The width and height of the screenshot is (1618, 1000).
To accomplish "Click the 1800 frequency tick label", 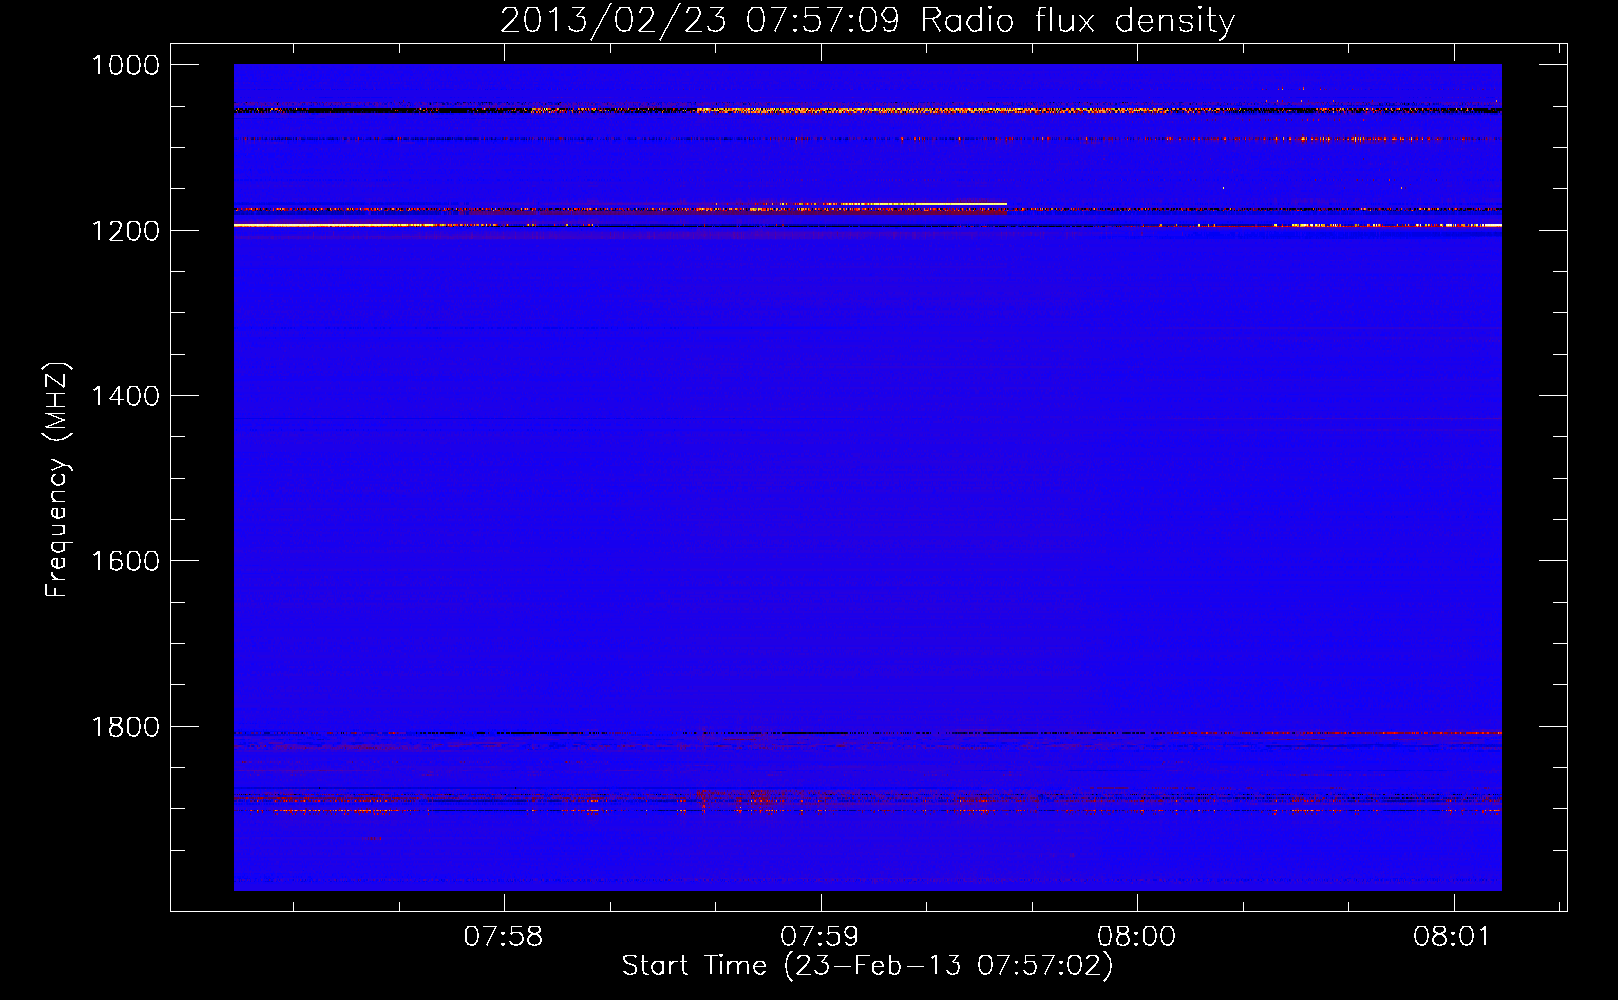I will pyautogui.click(x=125, y=727).
